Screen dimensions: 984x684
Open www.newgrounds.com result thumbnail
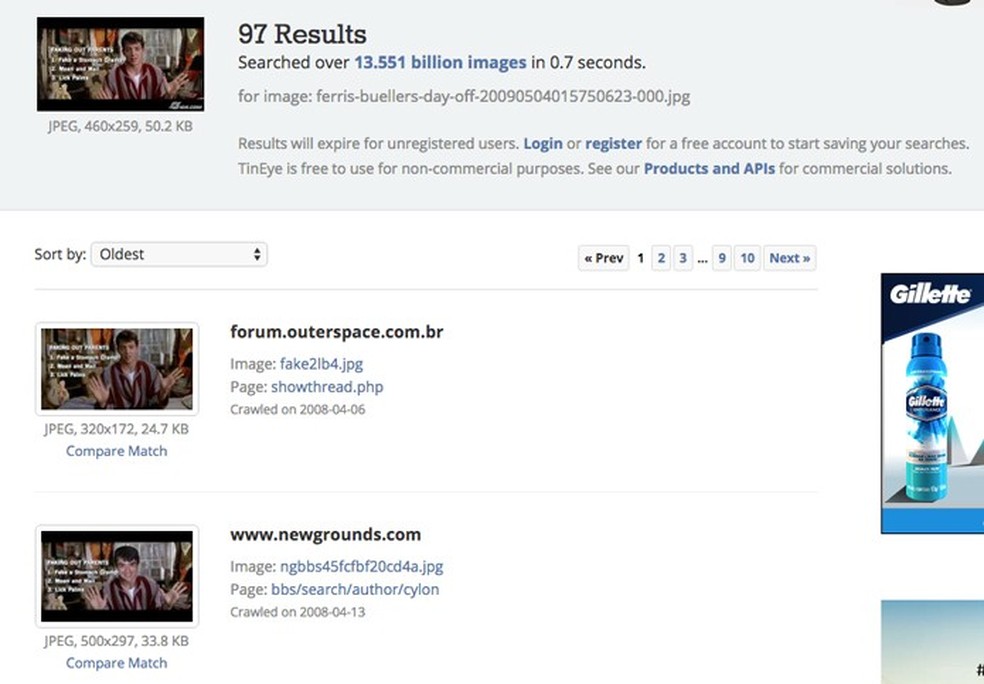[x=117, y=576]
